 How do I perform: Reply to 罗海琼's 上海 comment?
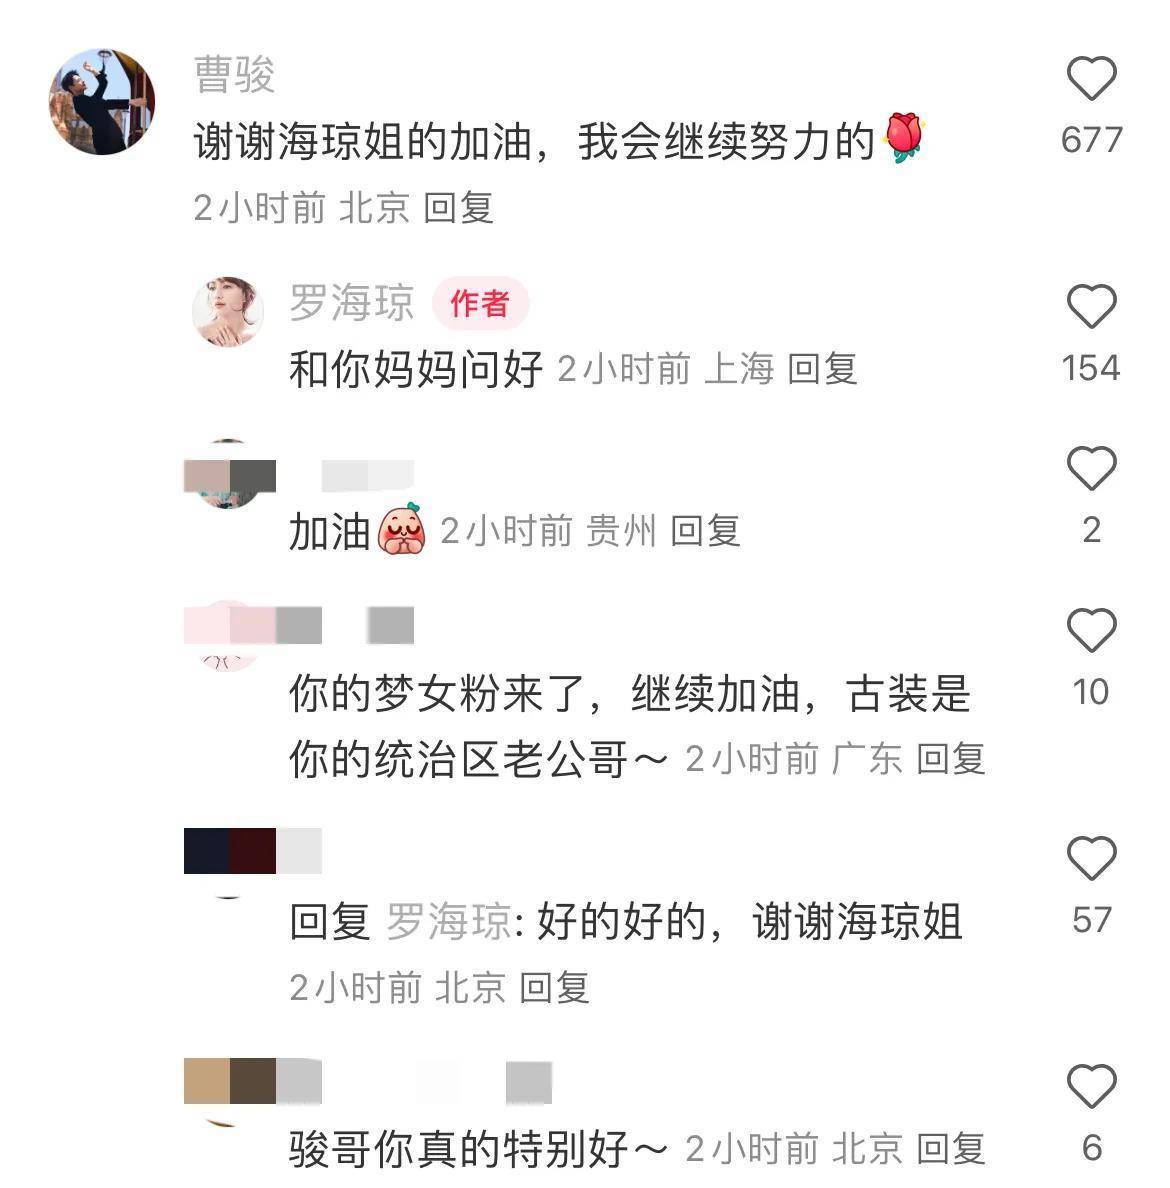coord(822,370)
